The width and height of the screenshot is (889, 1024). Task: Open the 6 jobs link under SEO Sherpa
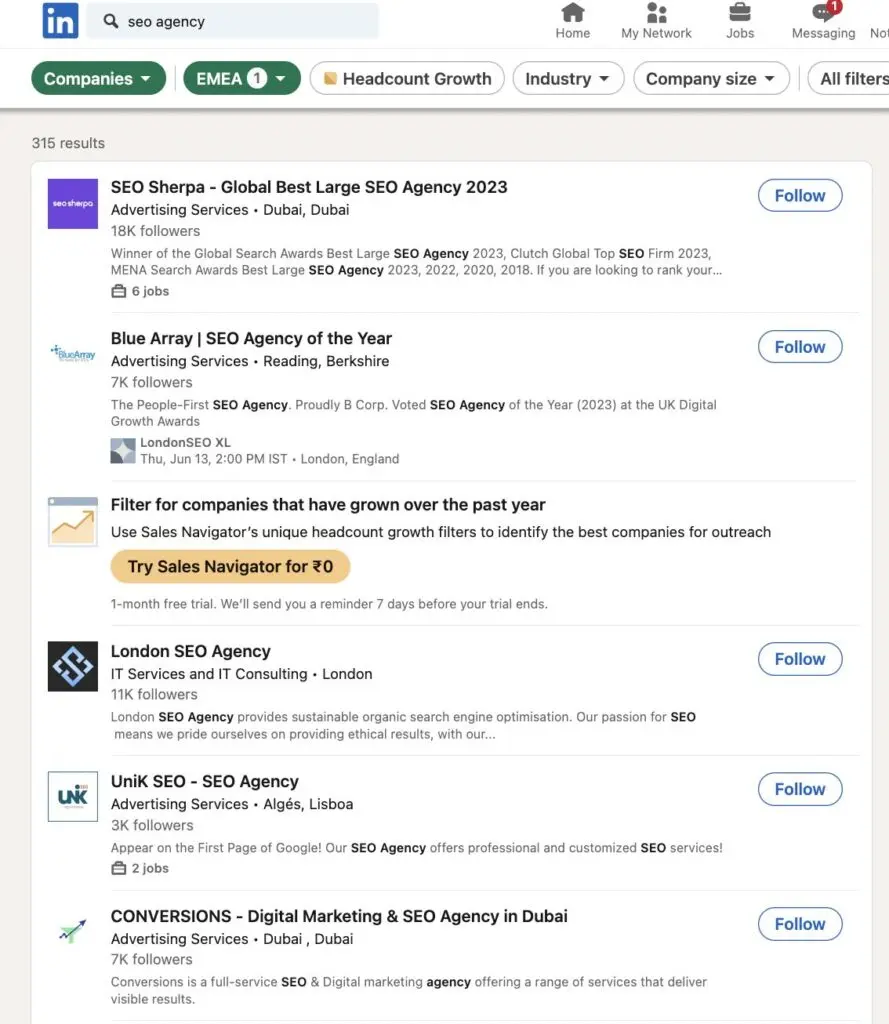pyautogui.click(x=141, y=291)
